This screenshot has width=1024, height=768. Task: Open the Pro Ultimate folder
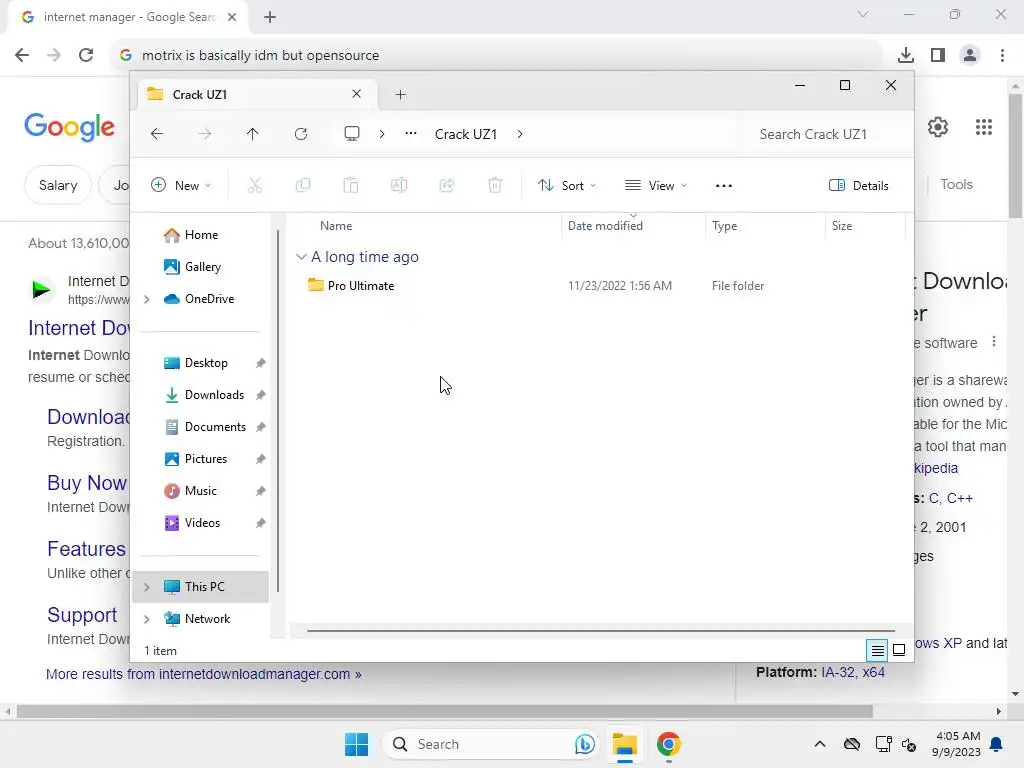360,285
